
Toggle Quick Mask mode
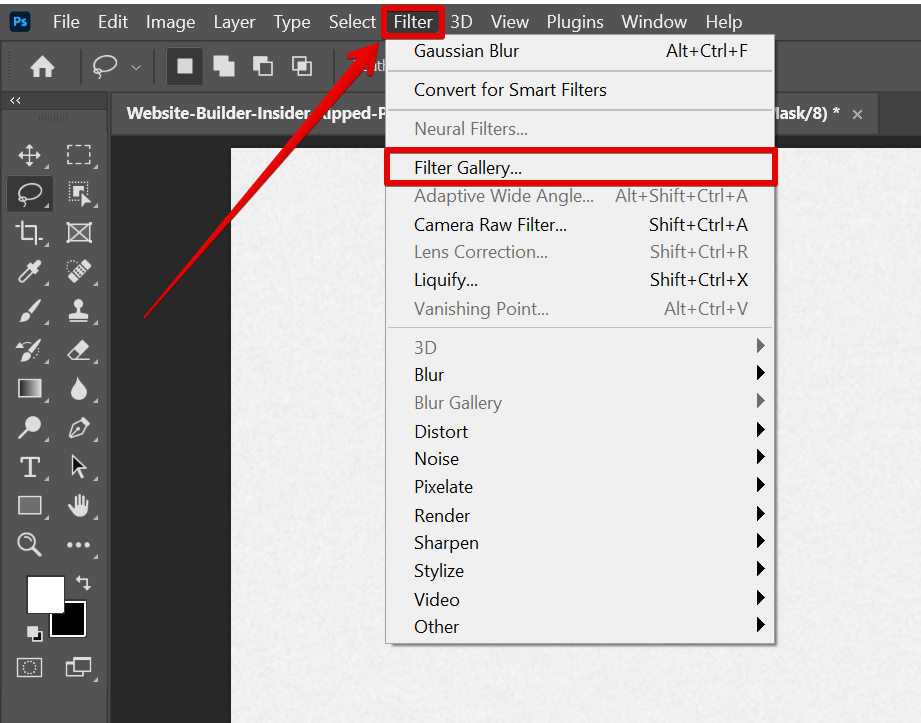(x=30, y=667)
